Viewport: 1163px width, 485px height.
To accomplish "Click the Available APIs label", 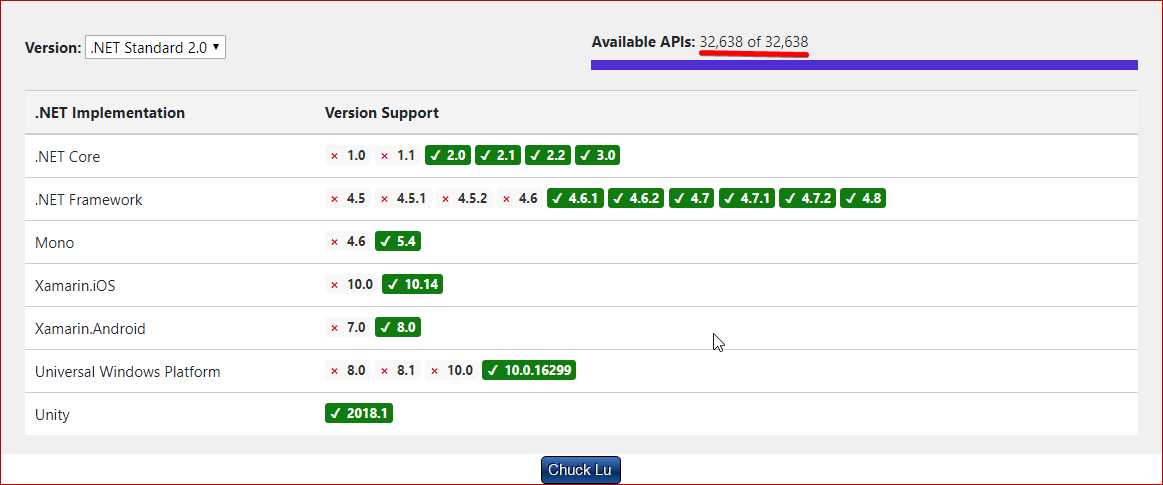I will coord(644,42).
